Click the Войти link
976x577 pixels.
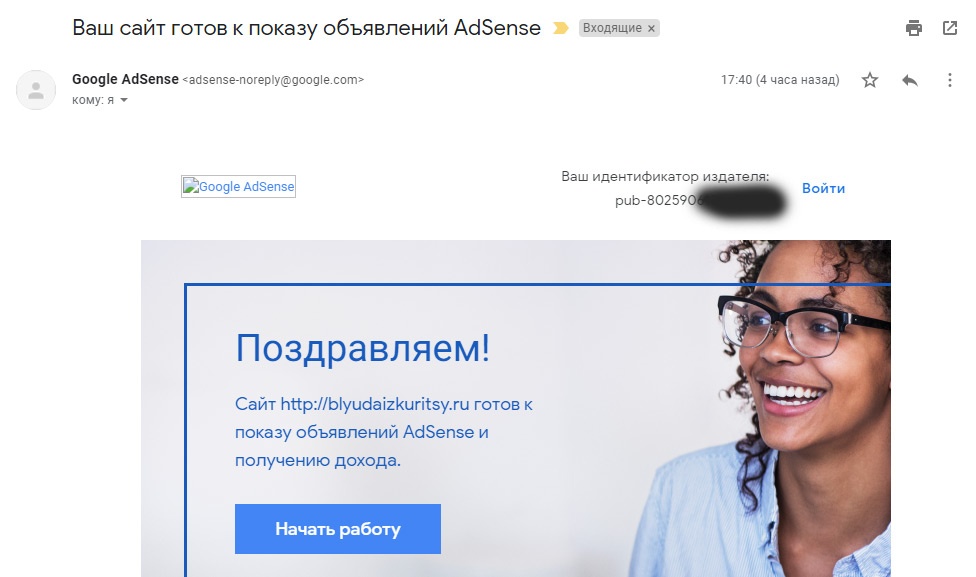point(824,189)
